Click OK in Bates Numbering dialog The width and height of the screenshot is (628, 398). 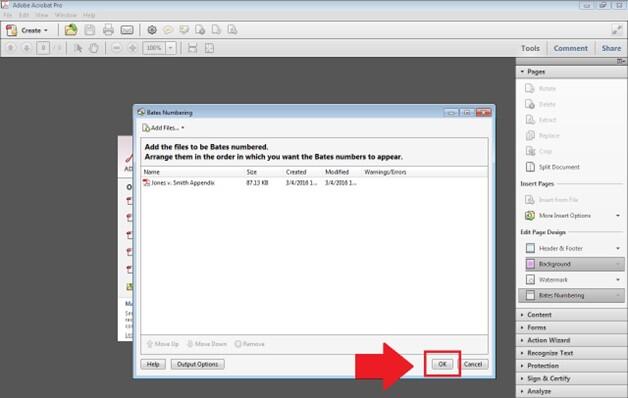(442, 364)
